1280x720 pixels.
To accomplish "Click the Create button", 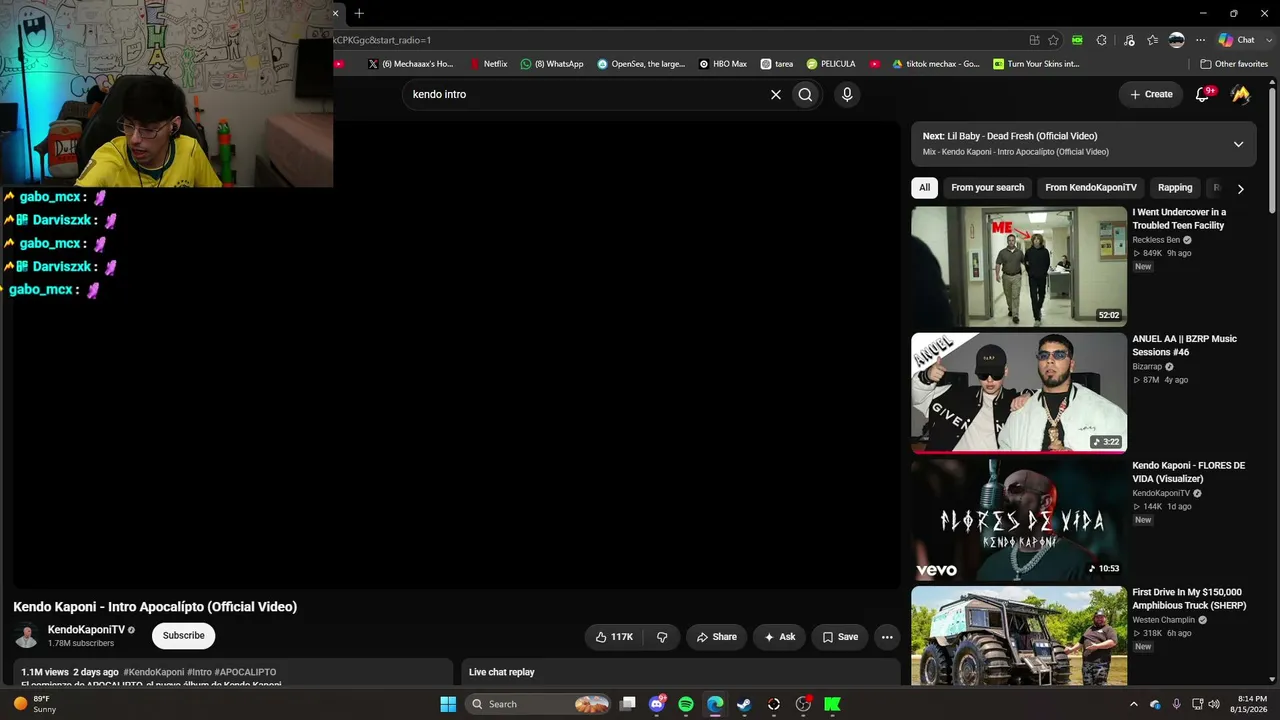I will 1151,94.
